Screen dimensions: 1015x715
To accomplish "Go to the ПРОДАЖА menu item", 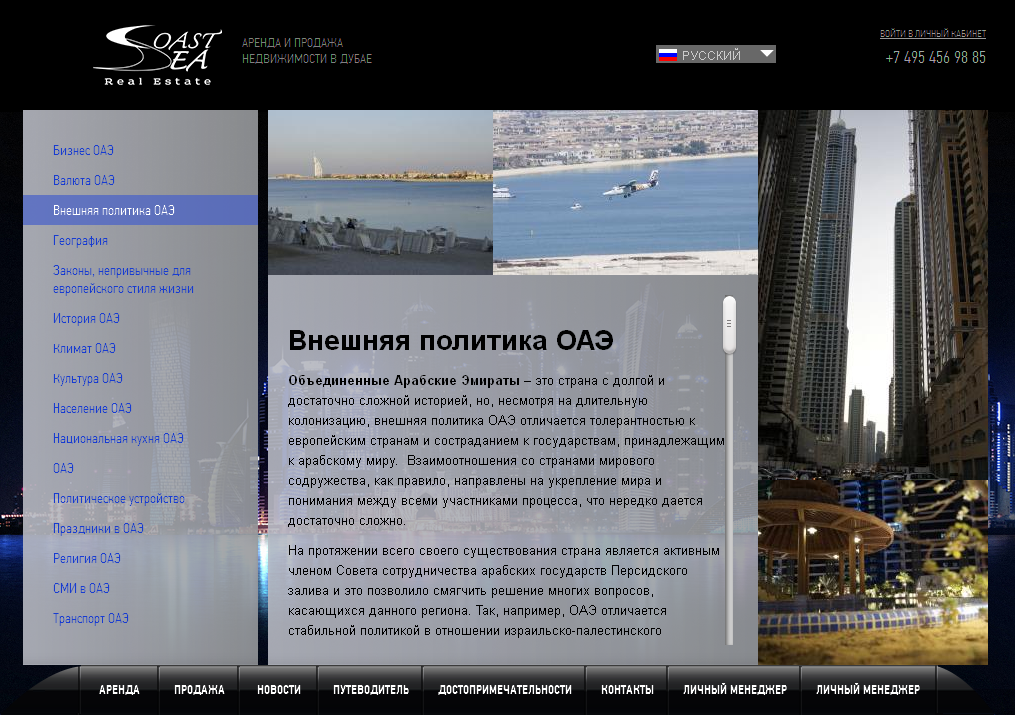I will [199, 690].
